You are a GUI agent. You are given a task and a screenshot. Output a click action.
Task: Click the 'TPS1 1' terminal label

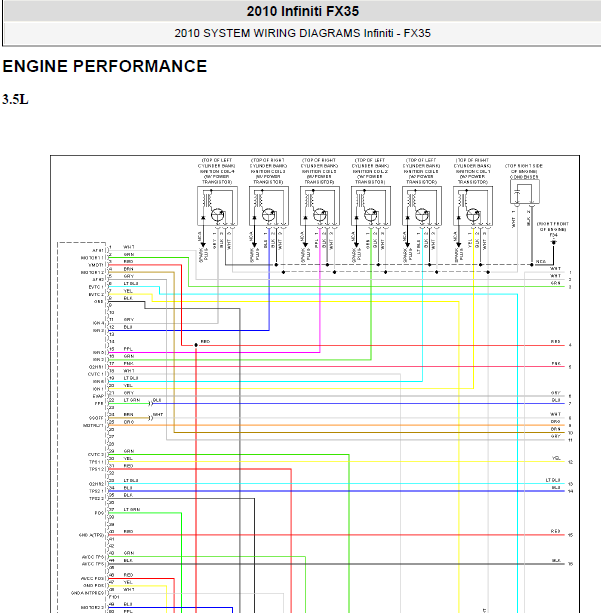click(x=97, y=462)
